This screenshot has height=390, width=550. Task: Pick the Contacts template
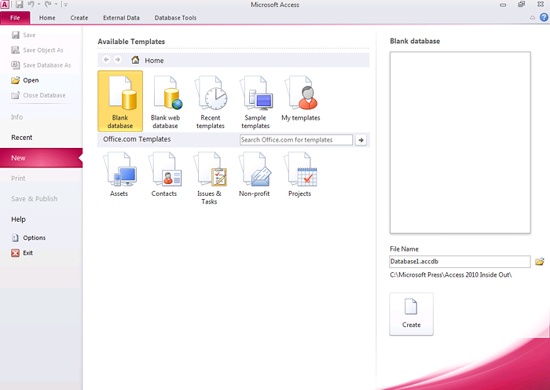[x=164, y=174]
